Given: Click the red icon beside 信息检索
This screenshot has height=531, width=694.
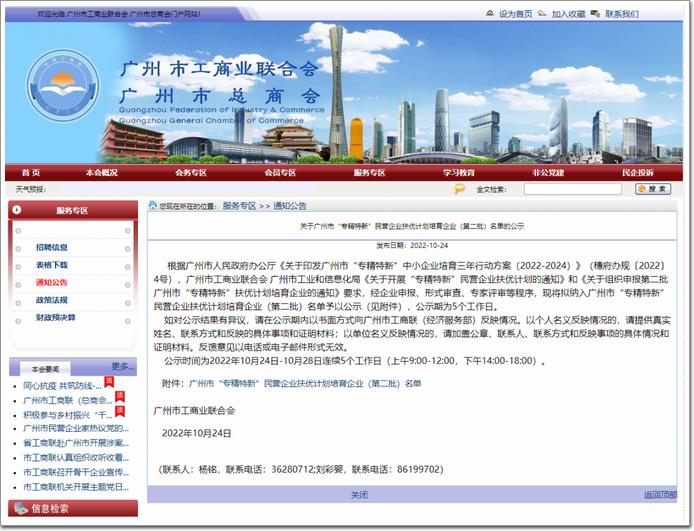Looking at the screenshot, I should (19, 508).
